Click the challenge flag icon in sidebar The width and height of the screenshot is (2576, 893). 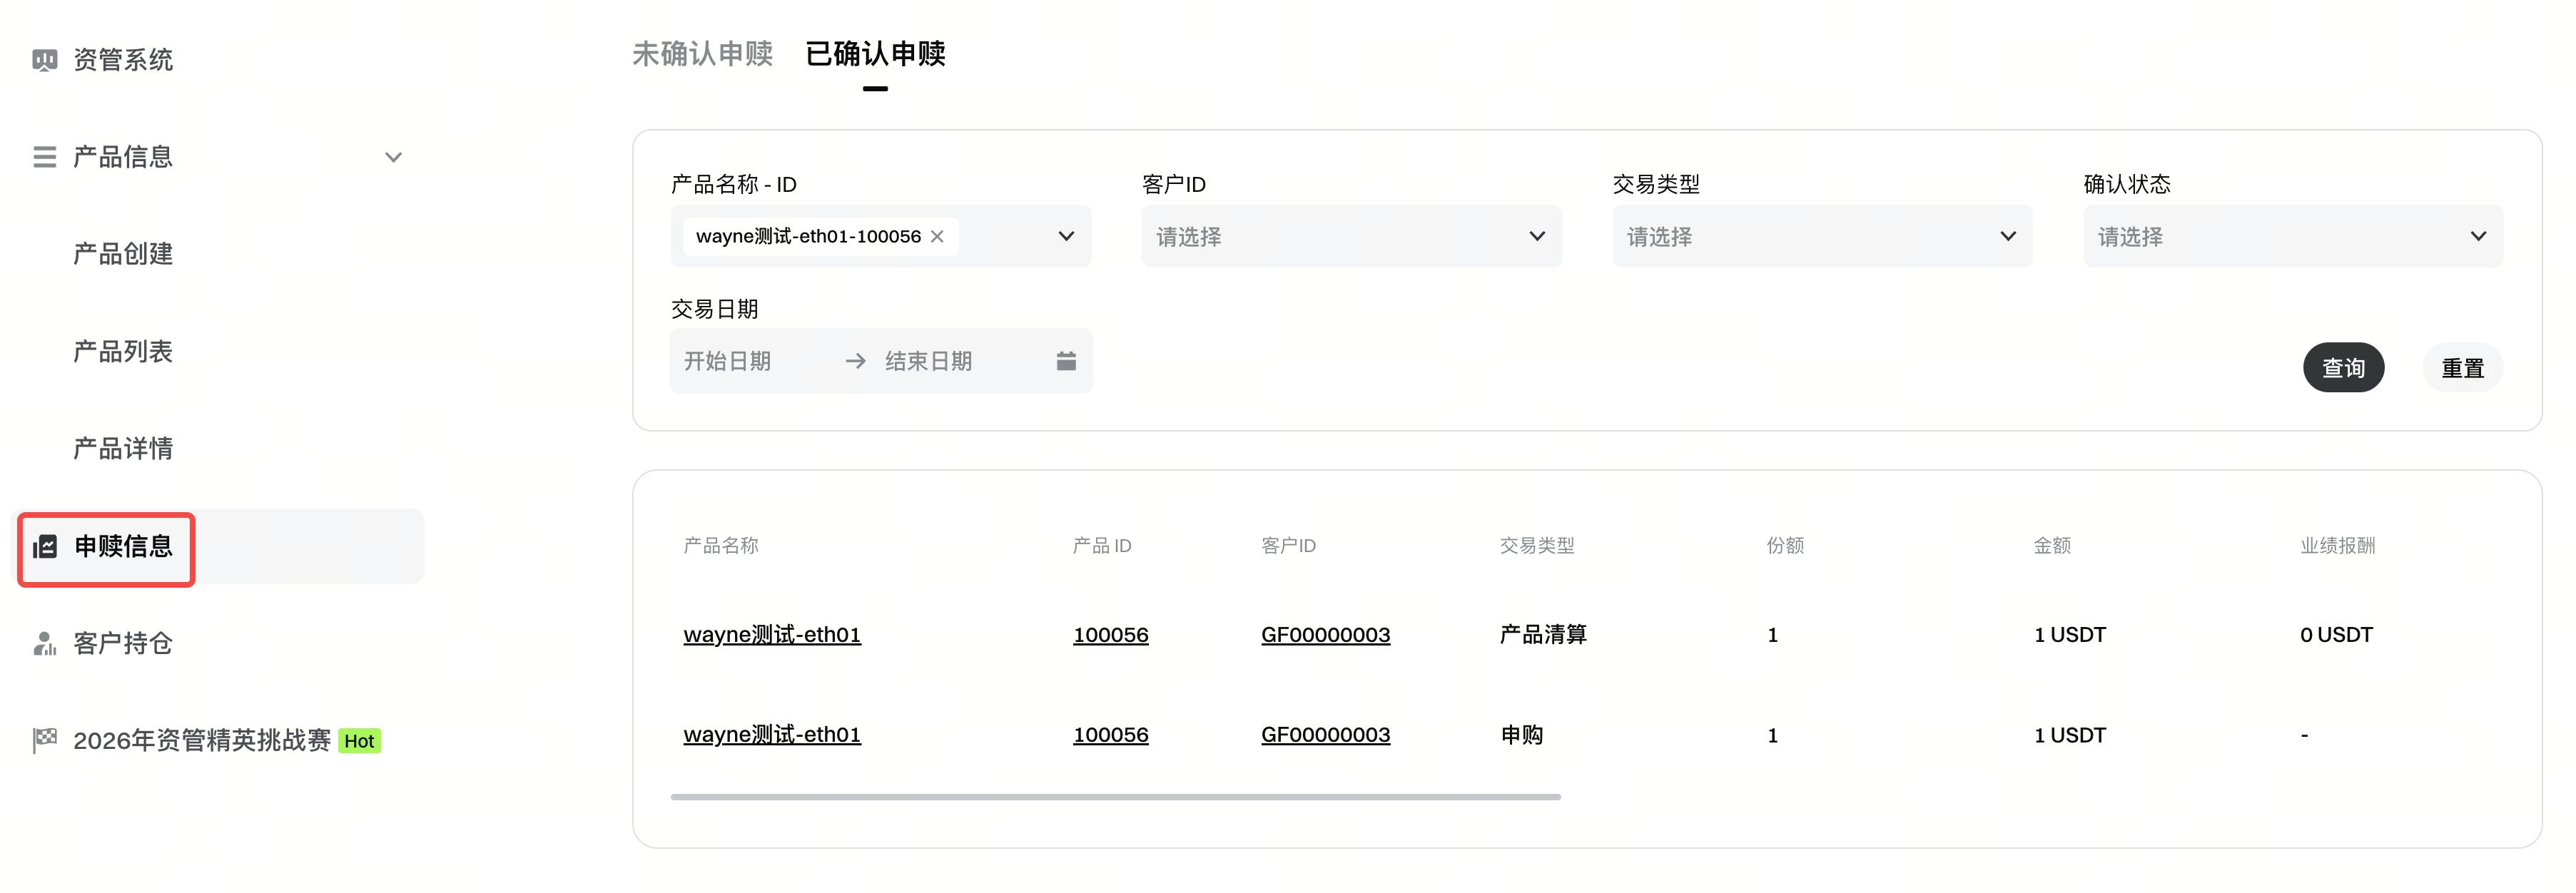coord(44,740)
